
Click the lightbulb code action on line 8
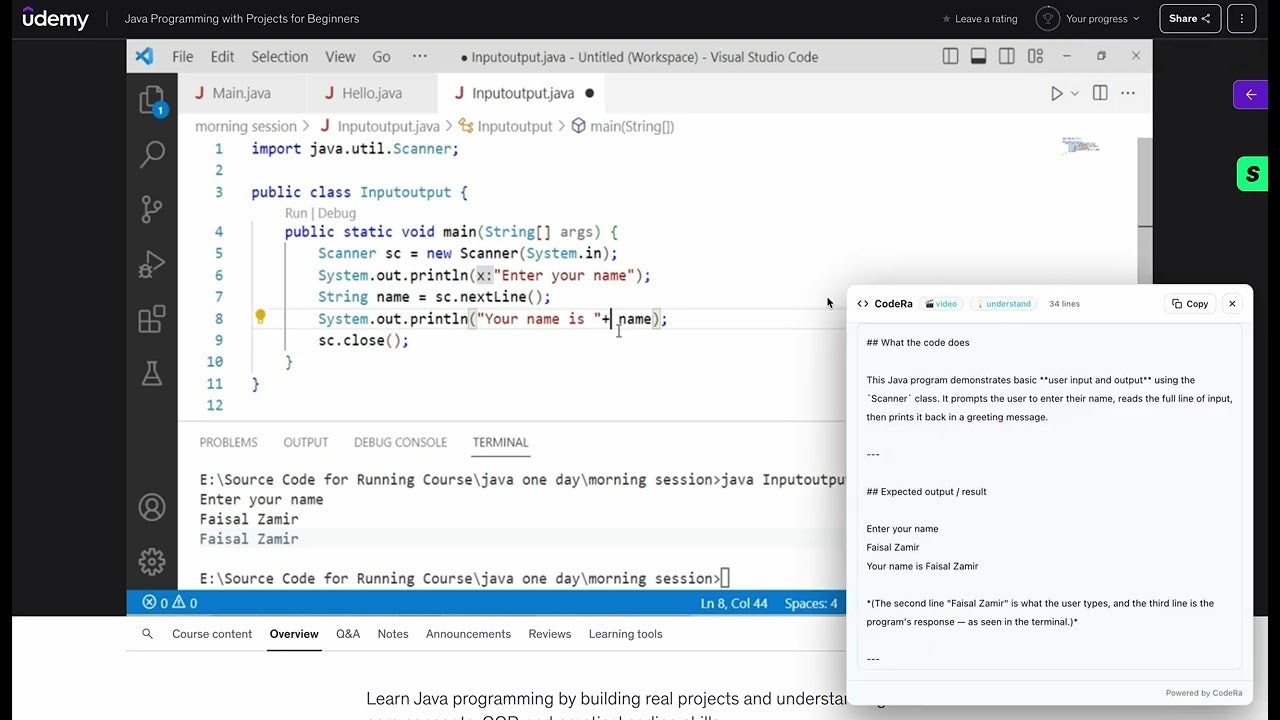[260, 318]
